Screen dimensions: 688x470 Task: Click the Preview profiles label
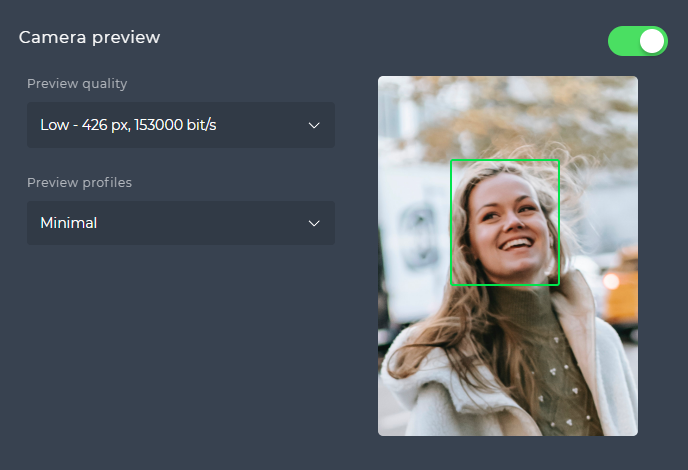pyautogui.click(x=79, y=182)
